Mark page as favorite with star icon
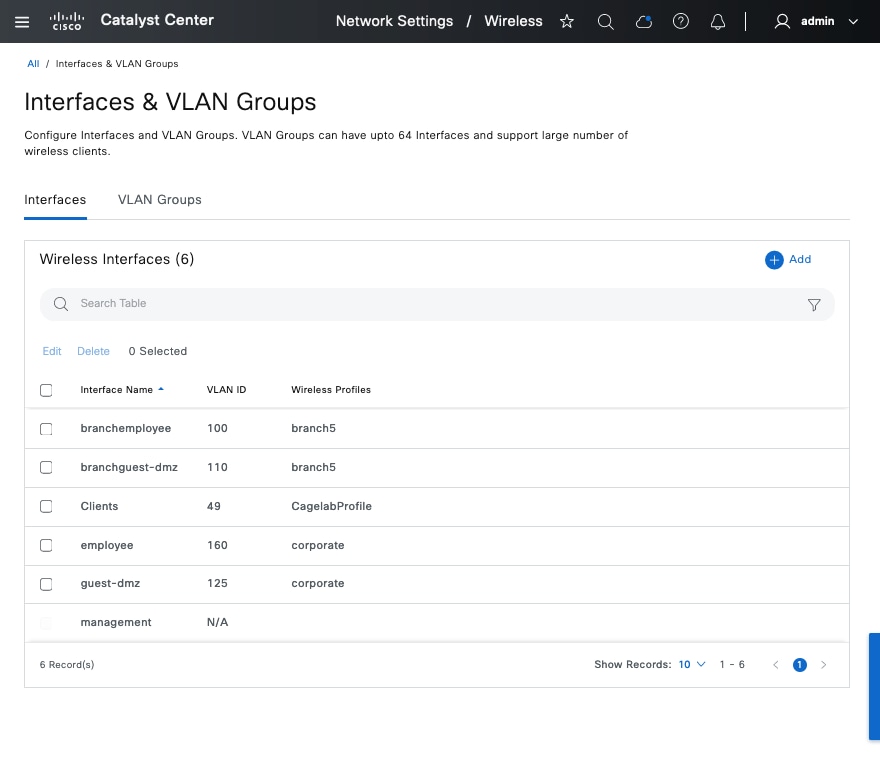 coord(567,21)
